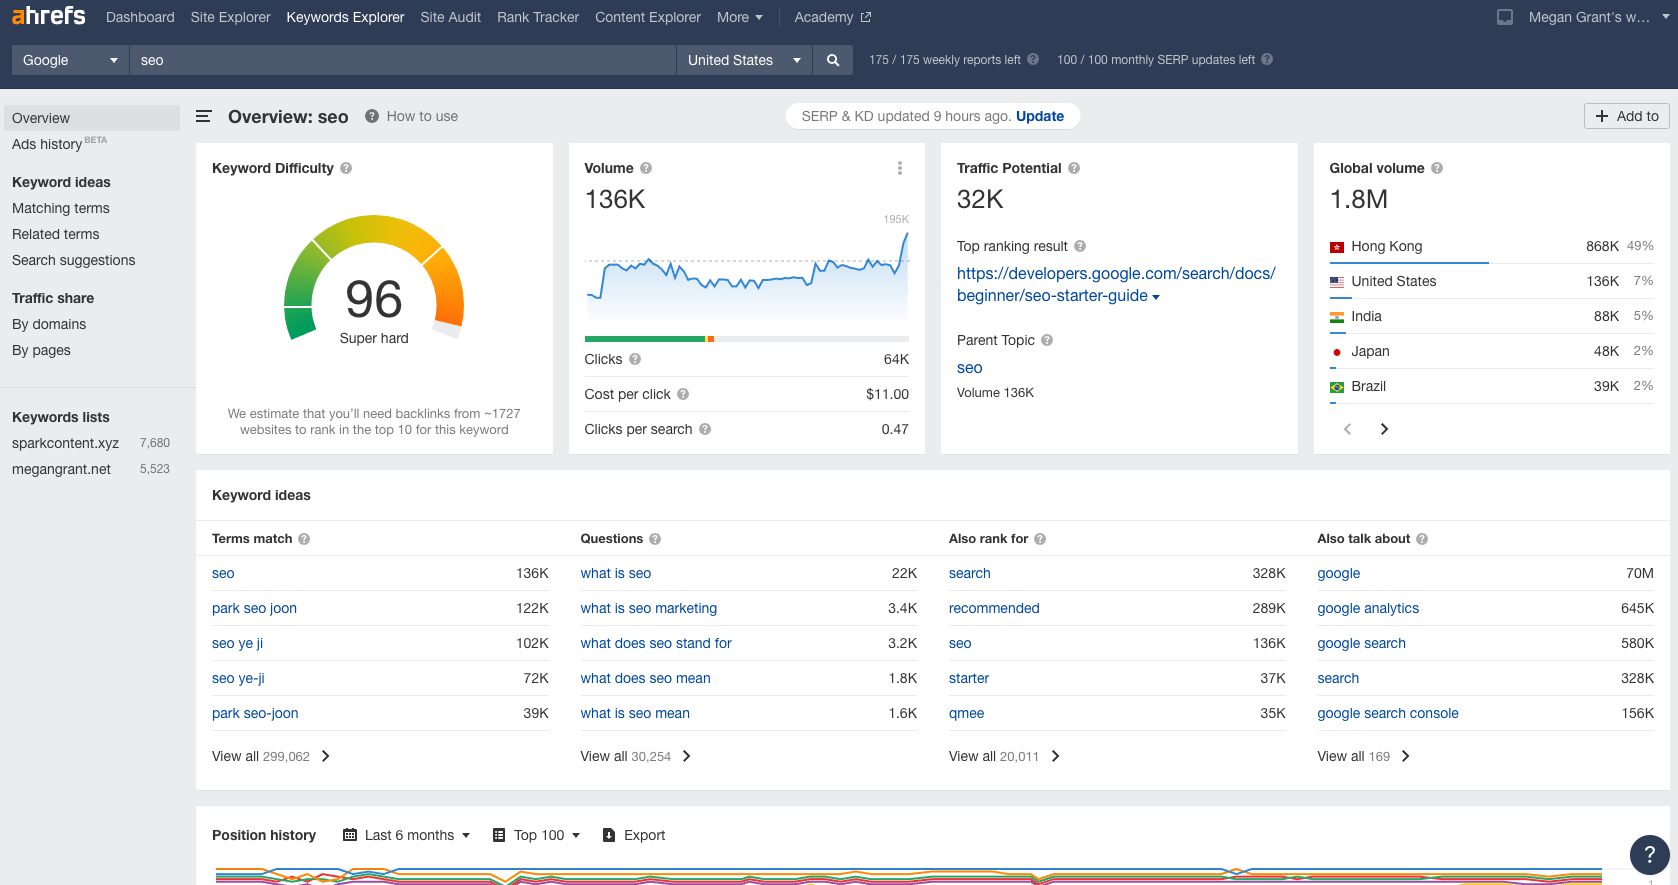Open Megan Grant's workspace account dropdown
The height and width of the screenshot is (885, 1678).
click(x=1598, y=17)
